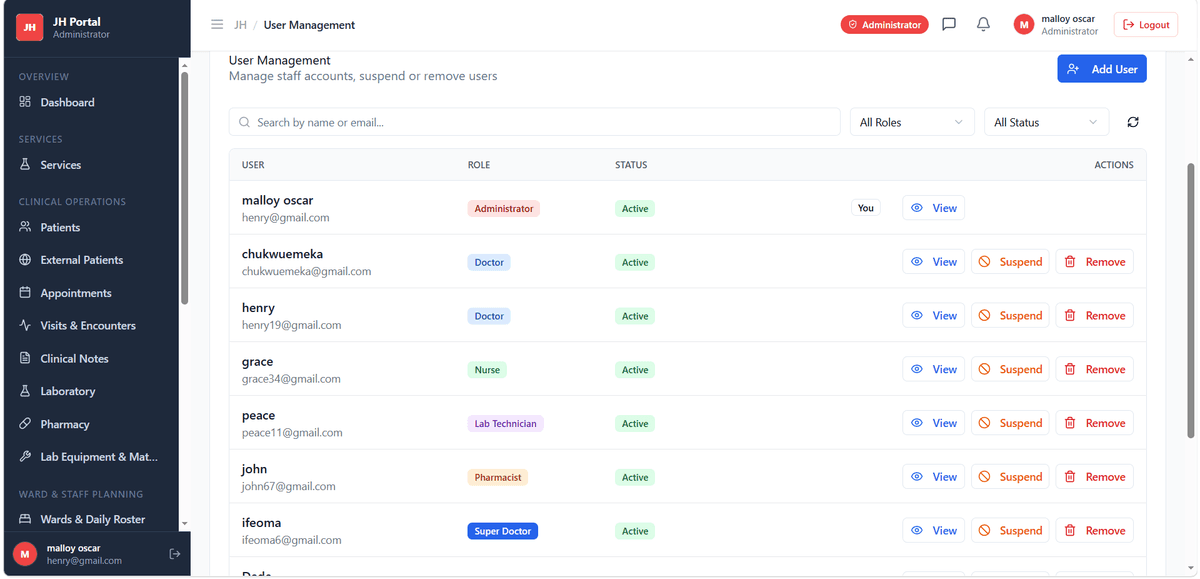Search users by name or email field
This screenshot has height=579, width=1200.
click(534, 122)
